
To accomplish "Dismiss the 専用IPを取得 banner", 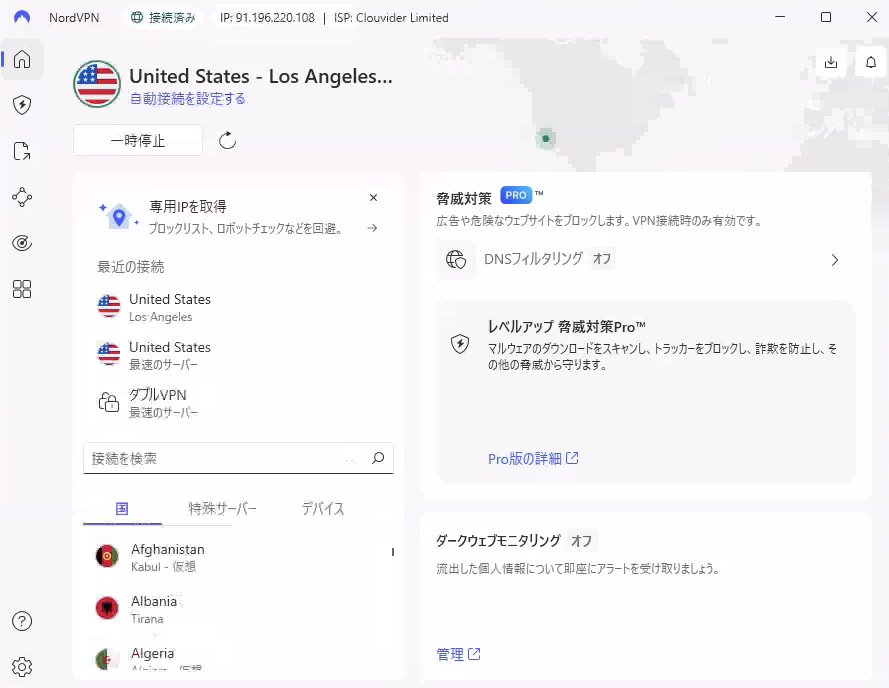I will pos(373,198).
